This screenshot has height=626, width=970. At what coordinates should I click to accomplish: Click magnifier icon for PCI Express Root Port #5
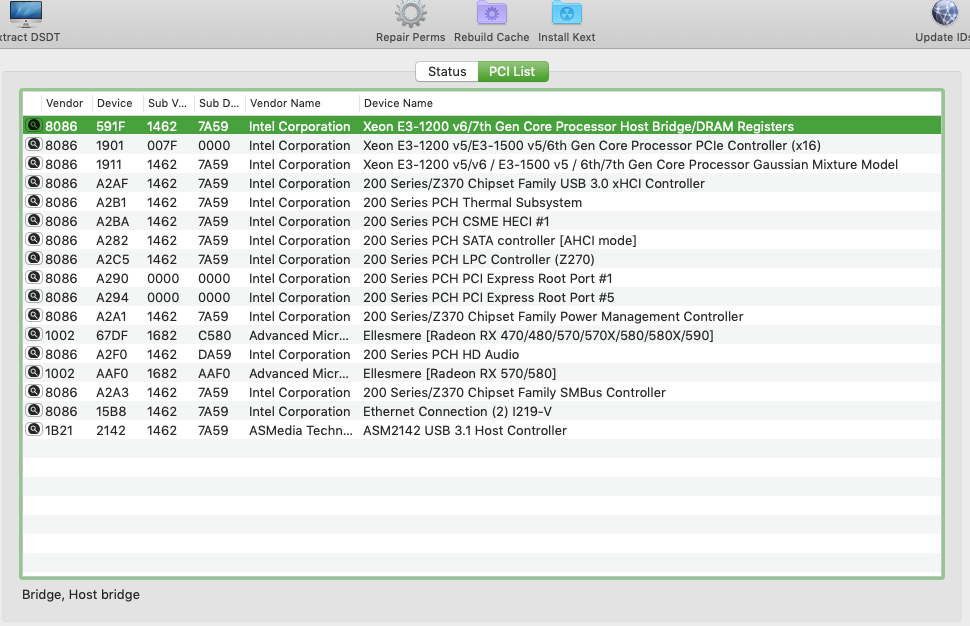pos(33,296)
